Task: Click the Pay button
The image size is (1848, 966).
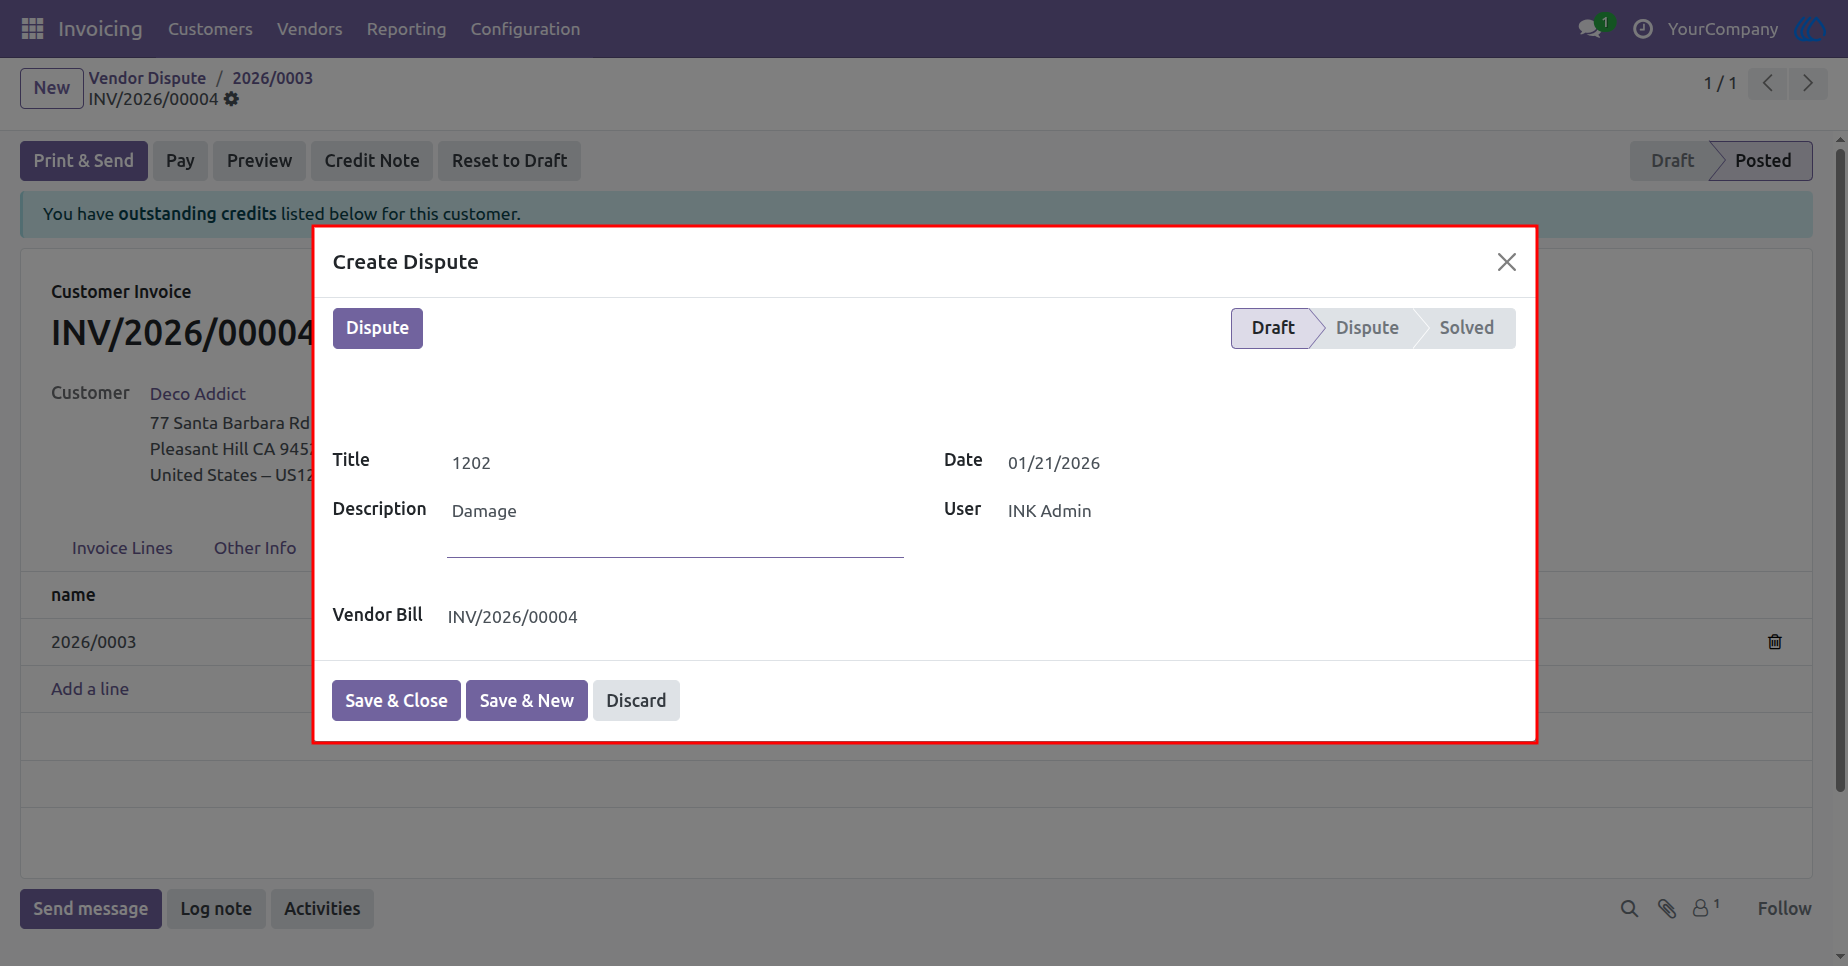Action: pyautogui.click(x=180, y=161)
